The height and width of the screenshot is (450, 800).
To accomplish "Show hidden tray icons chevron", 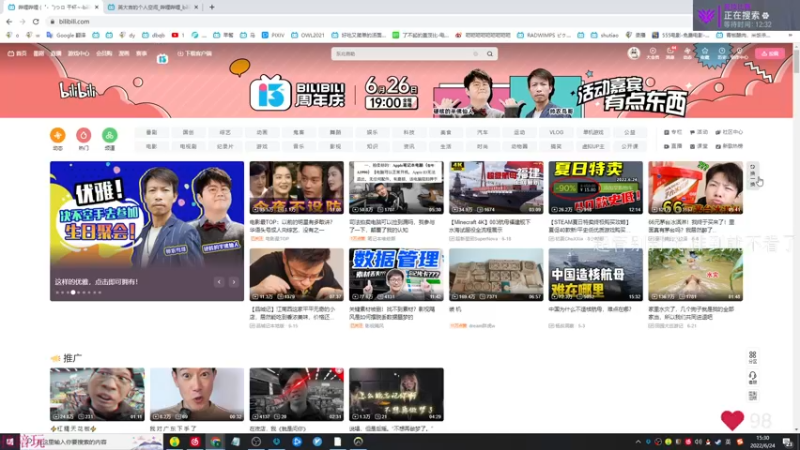I will click(638, 442).
